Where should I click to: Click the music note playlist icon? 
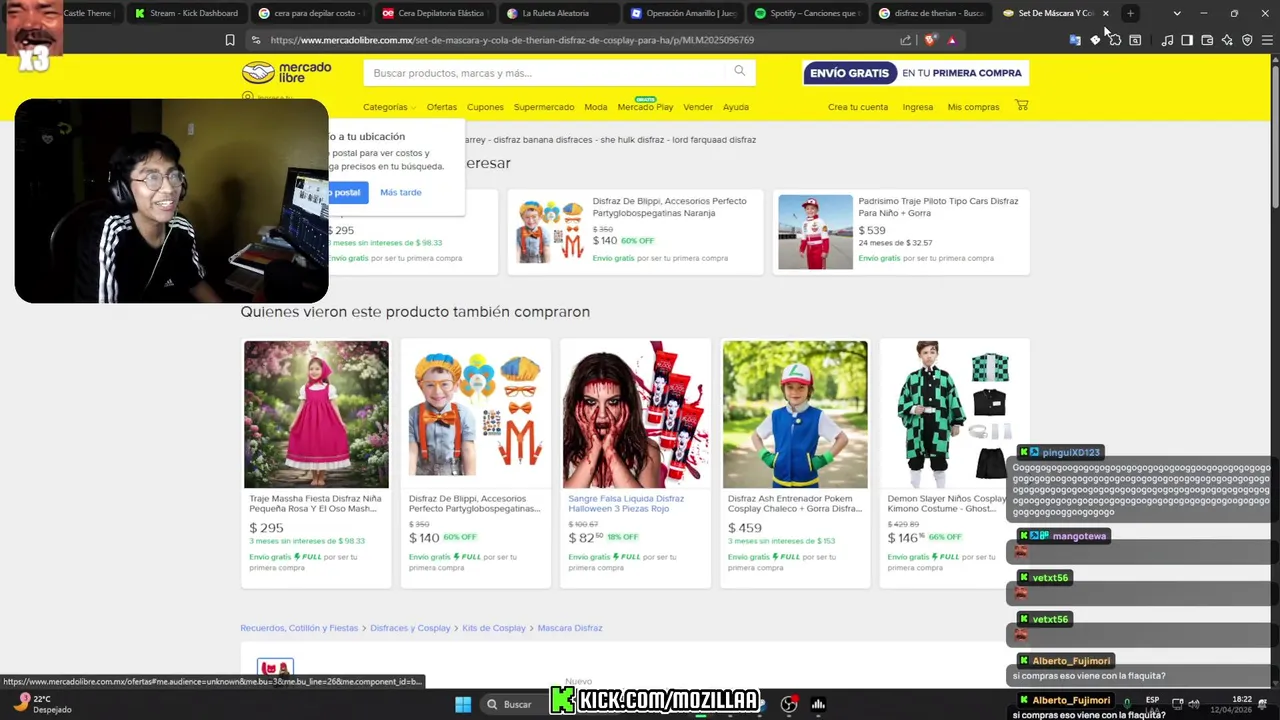click(1167, 40)
